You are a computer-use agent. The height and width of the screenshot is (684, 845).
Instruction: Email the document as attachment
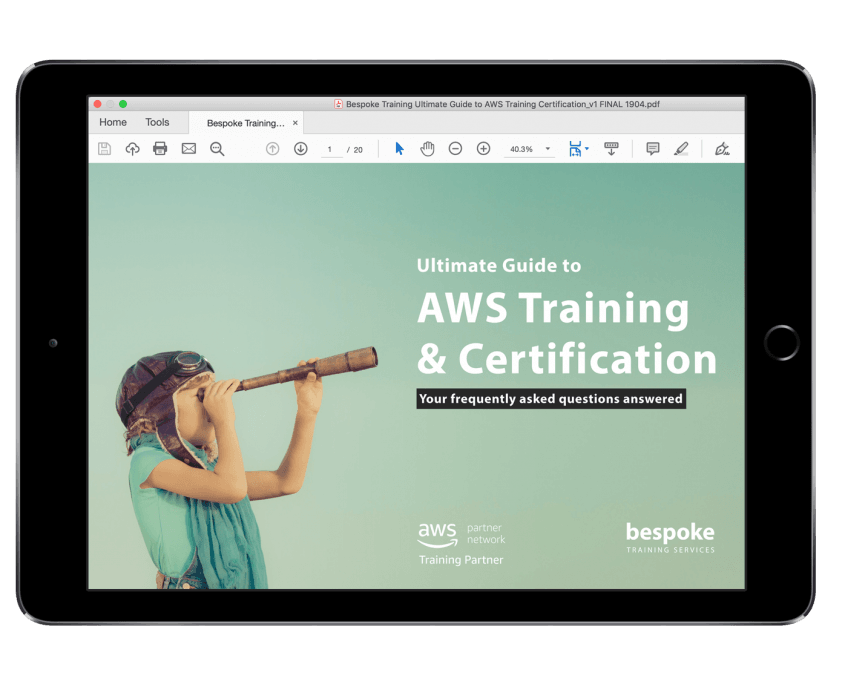(x=188, y=148)
